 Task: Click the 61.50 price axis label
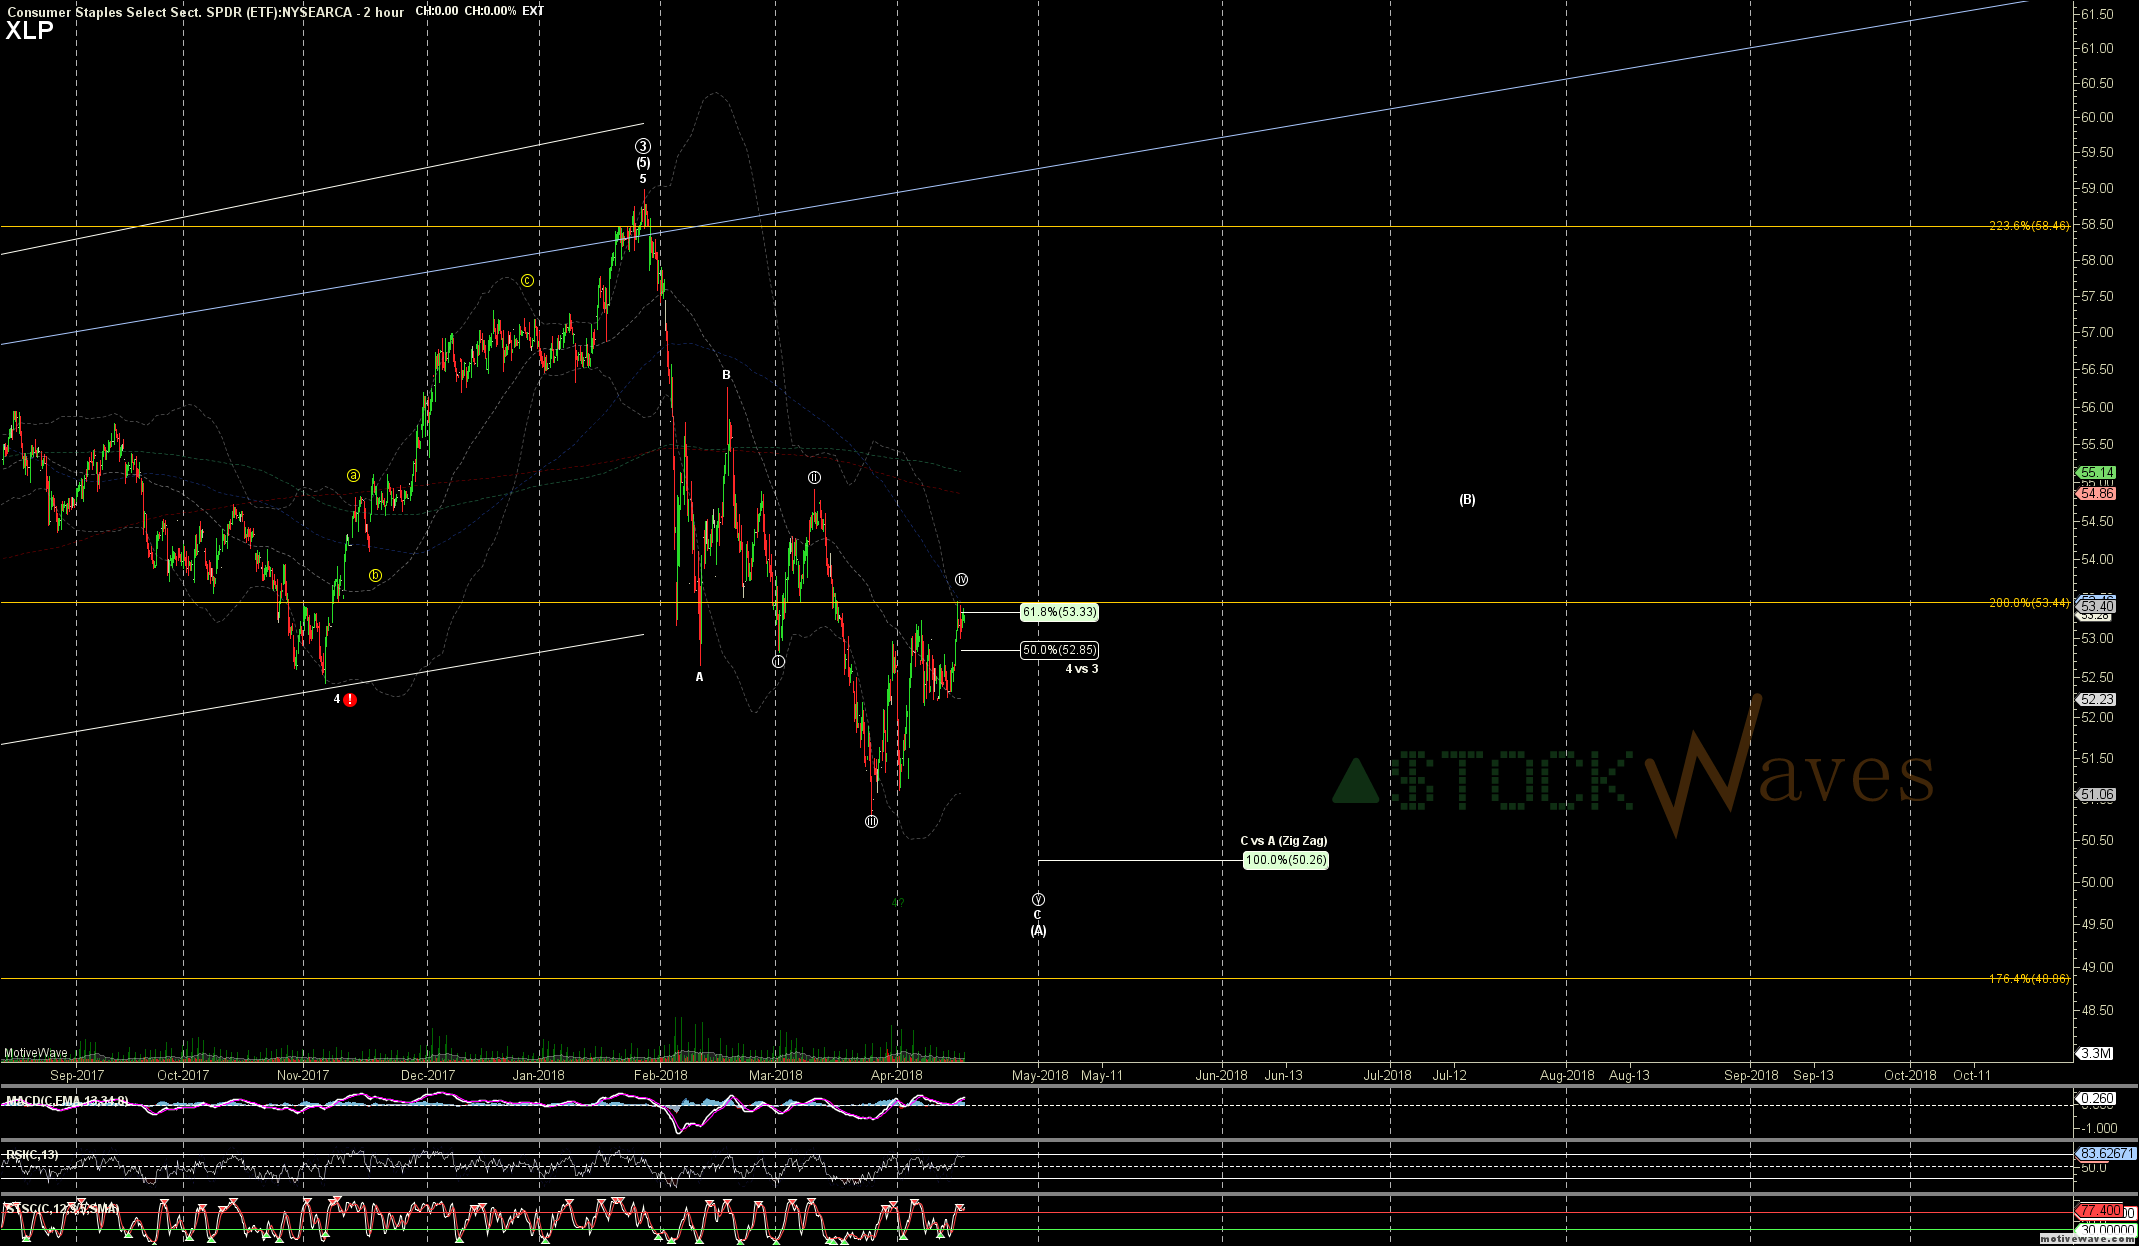click(x=2096, y=14)
